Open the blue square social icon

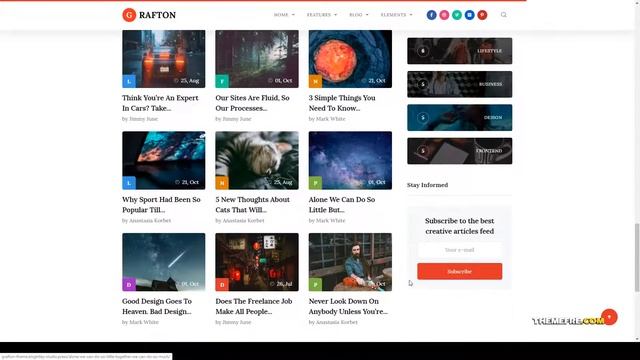coord(469,15)
